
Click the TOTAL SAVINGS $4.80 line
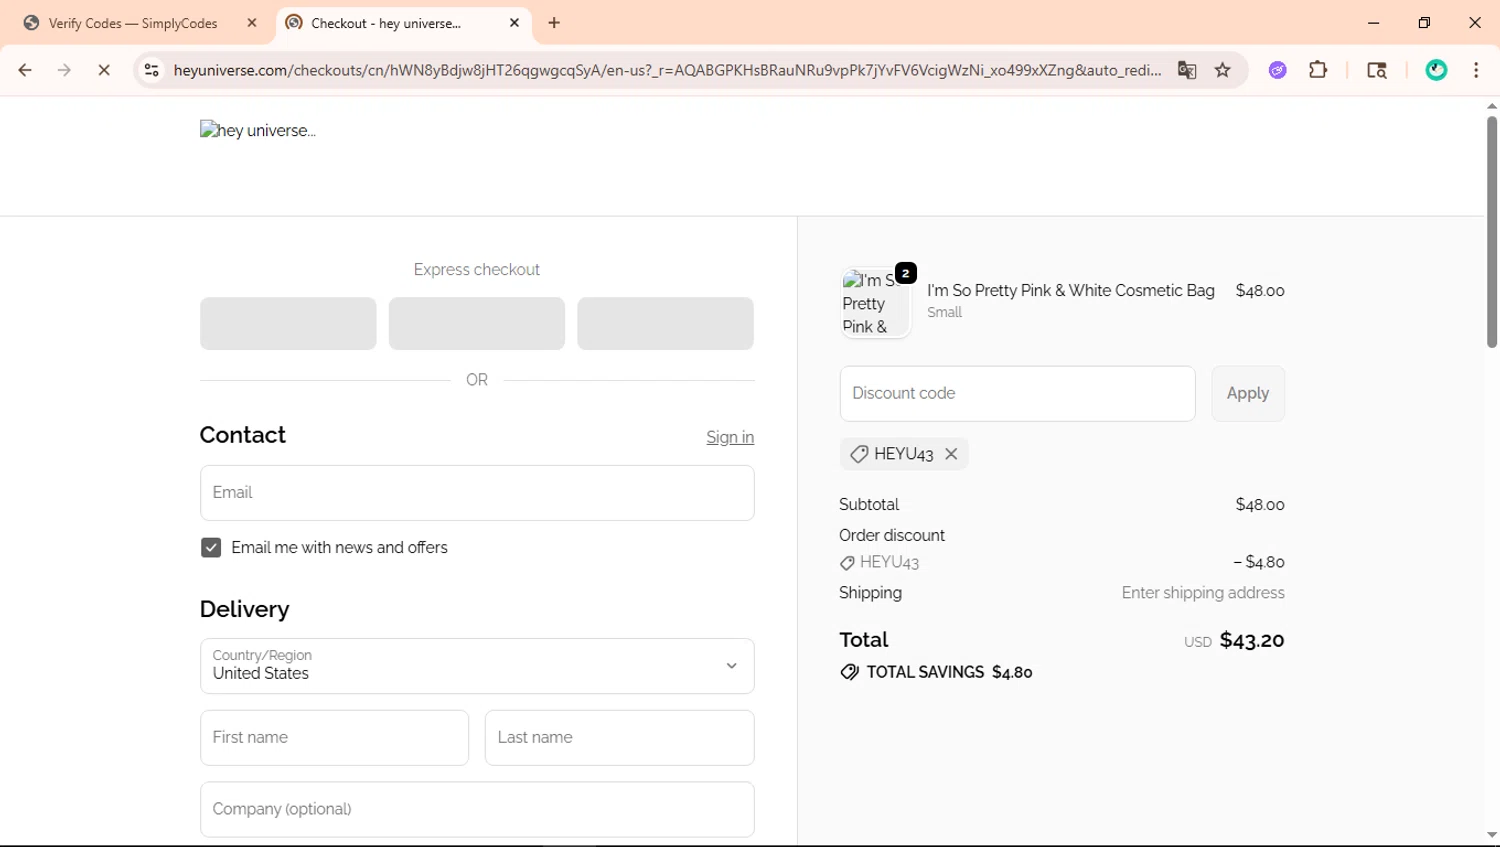tap(936, 672)
